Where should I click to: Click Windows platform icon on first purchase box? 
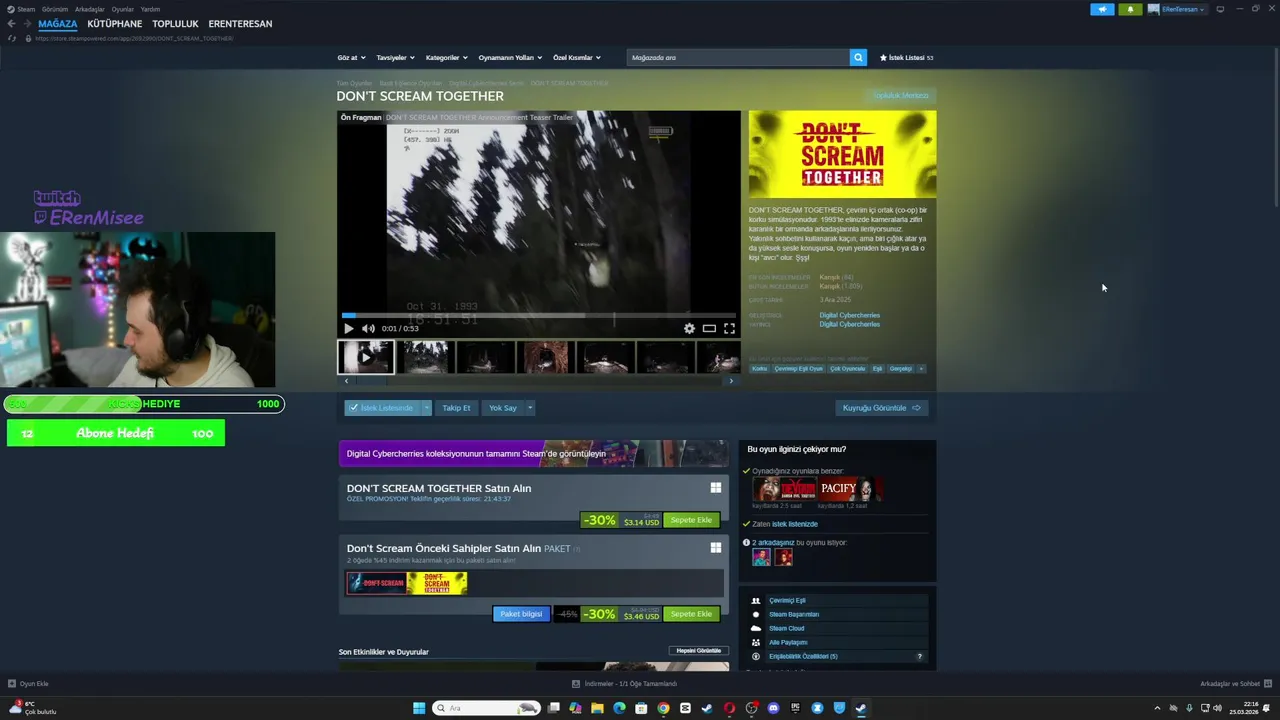(716, 488)
